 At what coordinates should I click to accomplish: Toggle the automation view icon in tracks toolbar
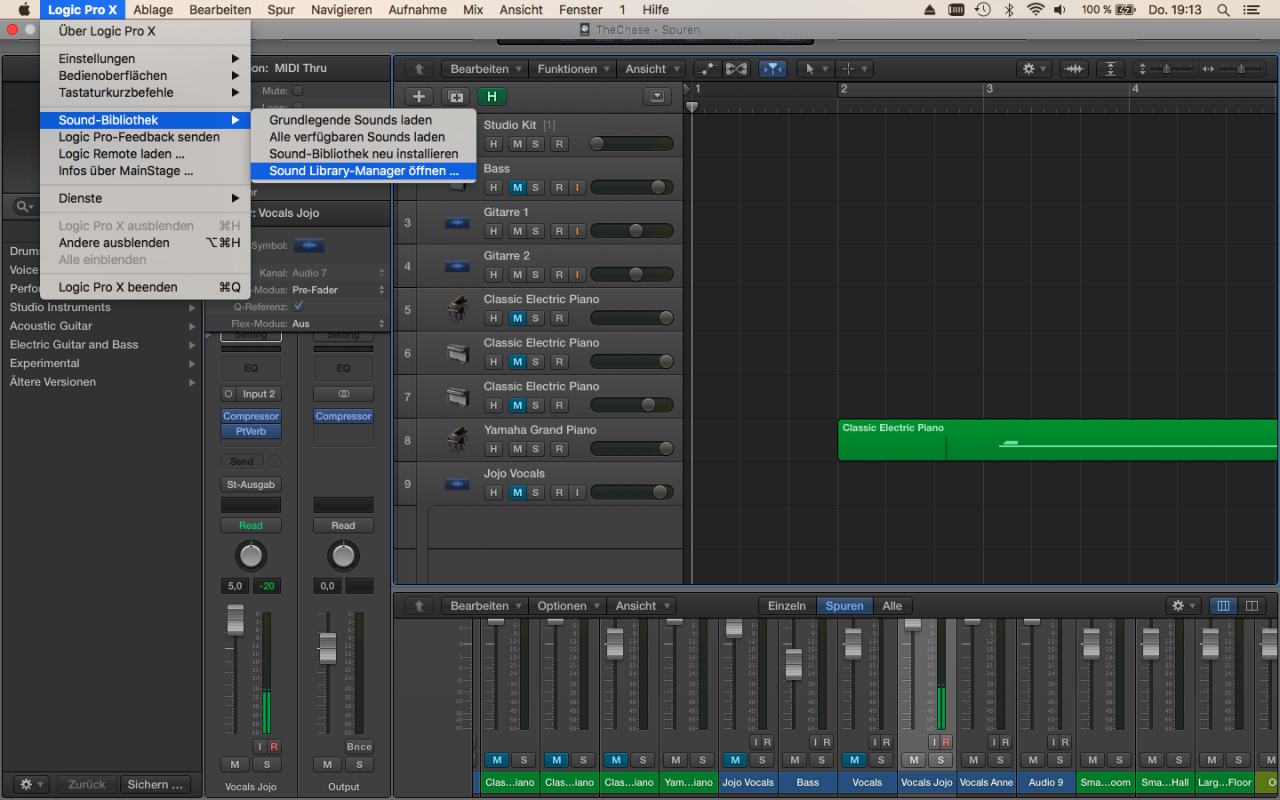point(708,69)
